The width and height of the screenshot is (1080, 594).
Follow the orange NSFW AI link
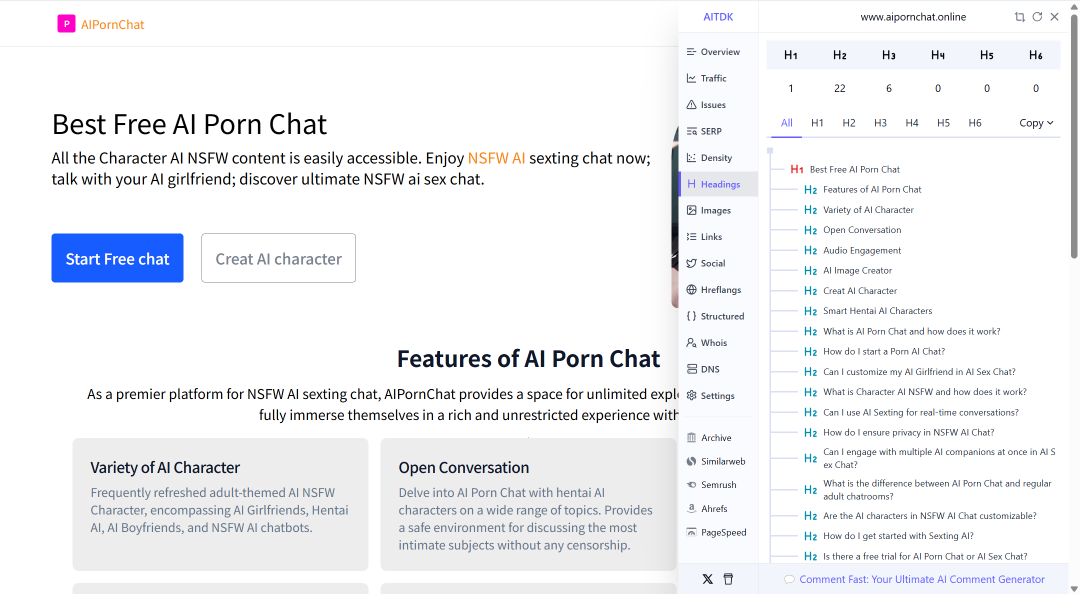point(496,158)
